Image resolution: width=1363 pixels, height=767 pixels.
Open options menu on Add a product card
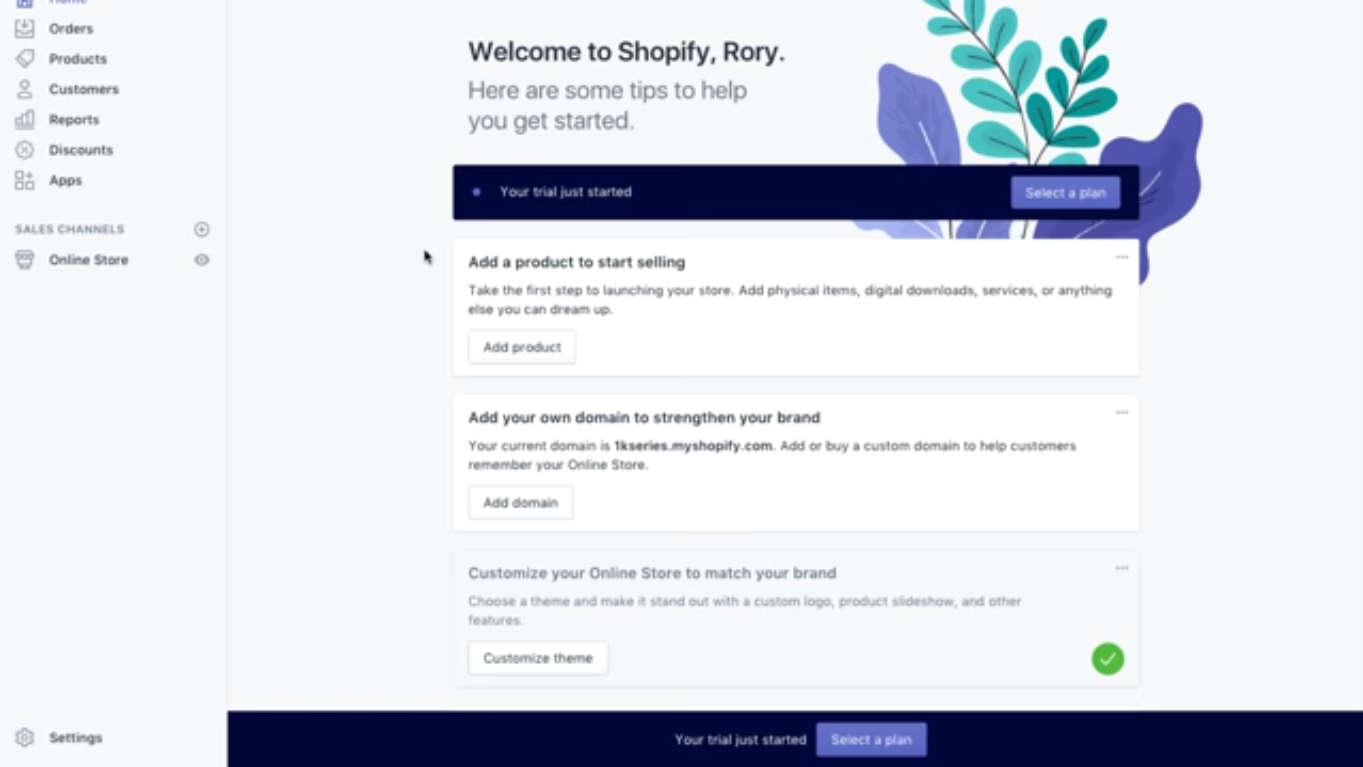pyautogui.click(x=1122, y=257)
